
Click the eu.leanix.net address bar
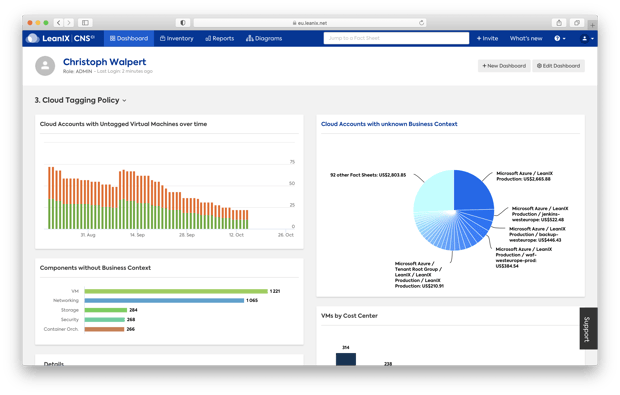point(310,23)
